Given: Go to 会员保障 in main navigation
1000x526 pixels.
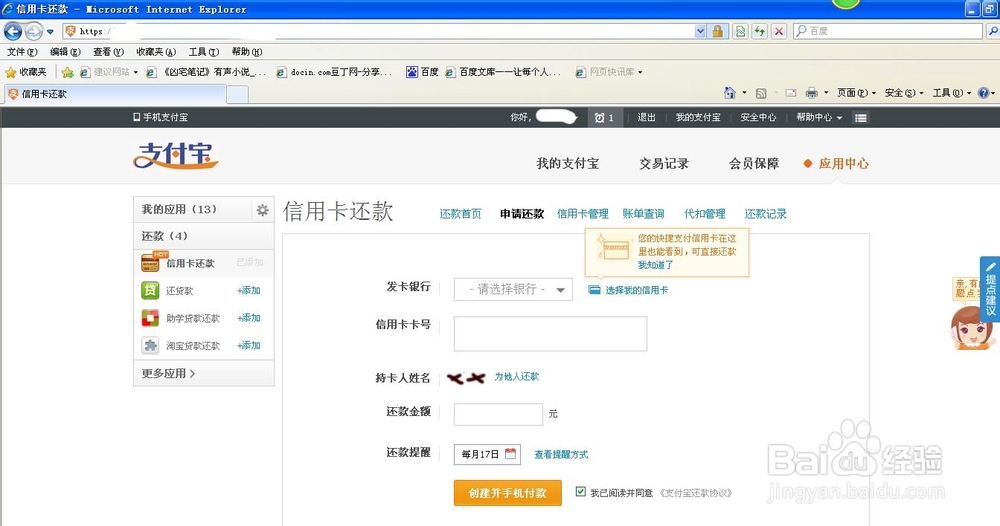Looking at the screenshot, I should pyautogui.click(x=754, y=164).
